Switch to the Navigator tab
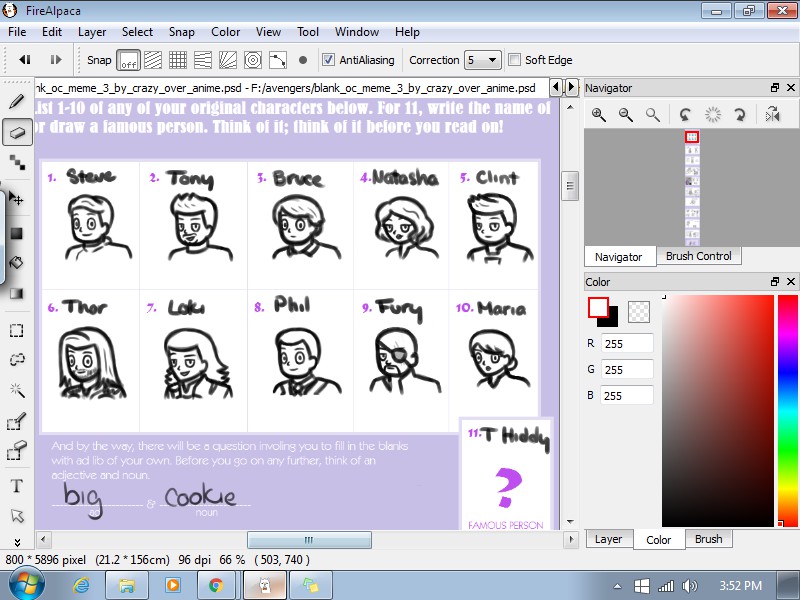This screenshot has height=600, width=800. tap(618, 257)
